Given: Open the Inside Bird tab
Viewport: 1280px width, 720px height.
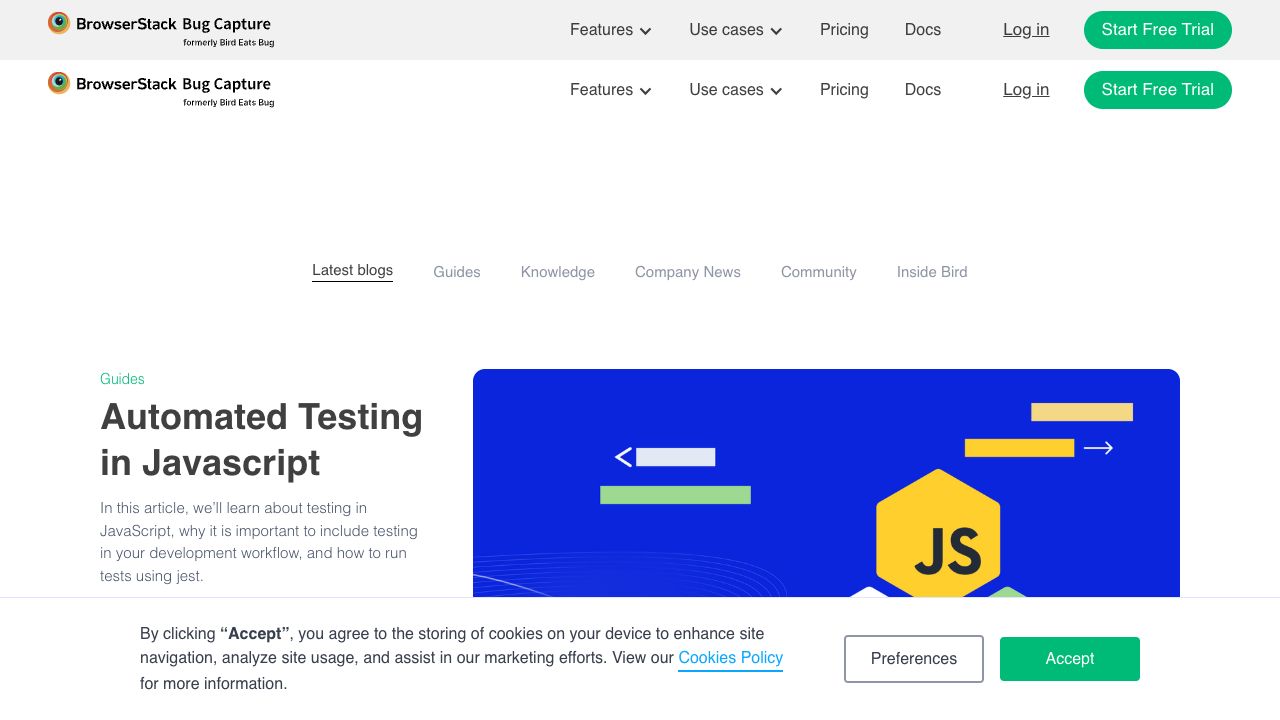Looking at the screenshot, I should click(931, 272).
